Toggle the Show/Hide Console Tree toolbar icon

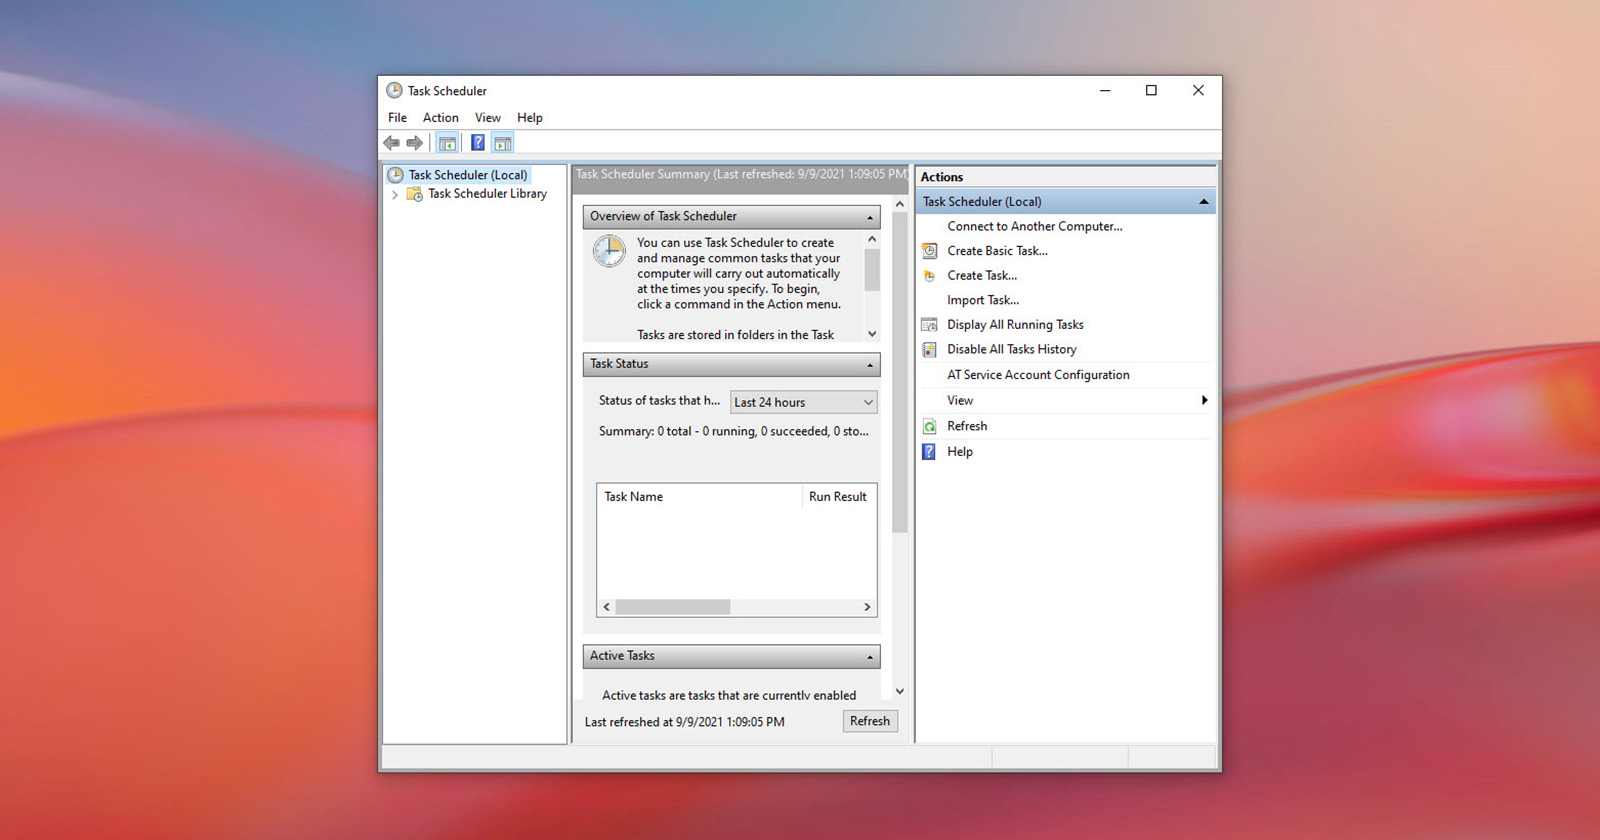point(447,143)
